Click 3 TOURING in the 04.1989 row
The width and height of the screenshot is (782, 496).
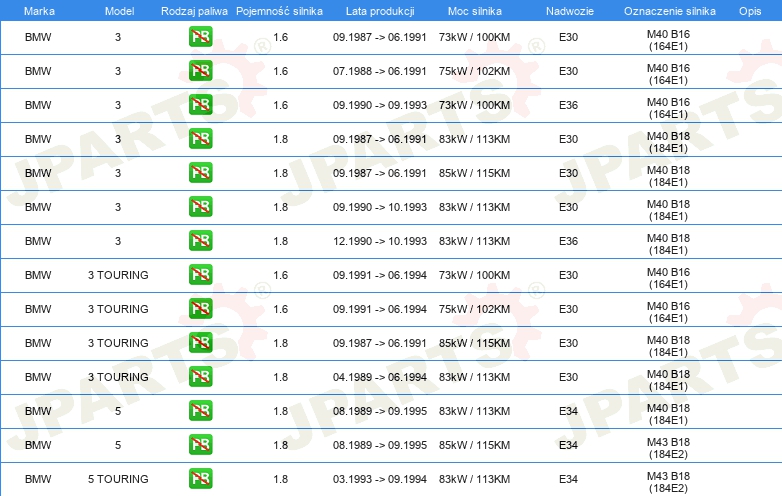118,377
